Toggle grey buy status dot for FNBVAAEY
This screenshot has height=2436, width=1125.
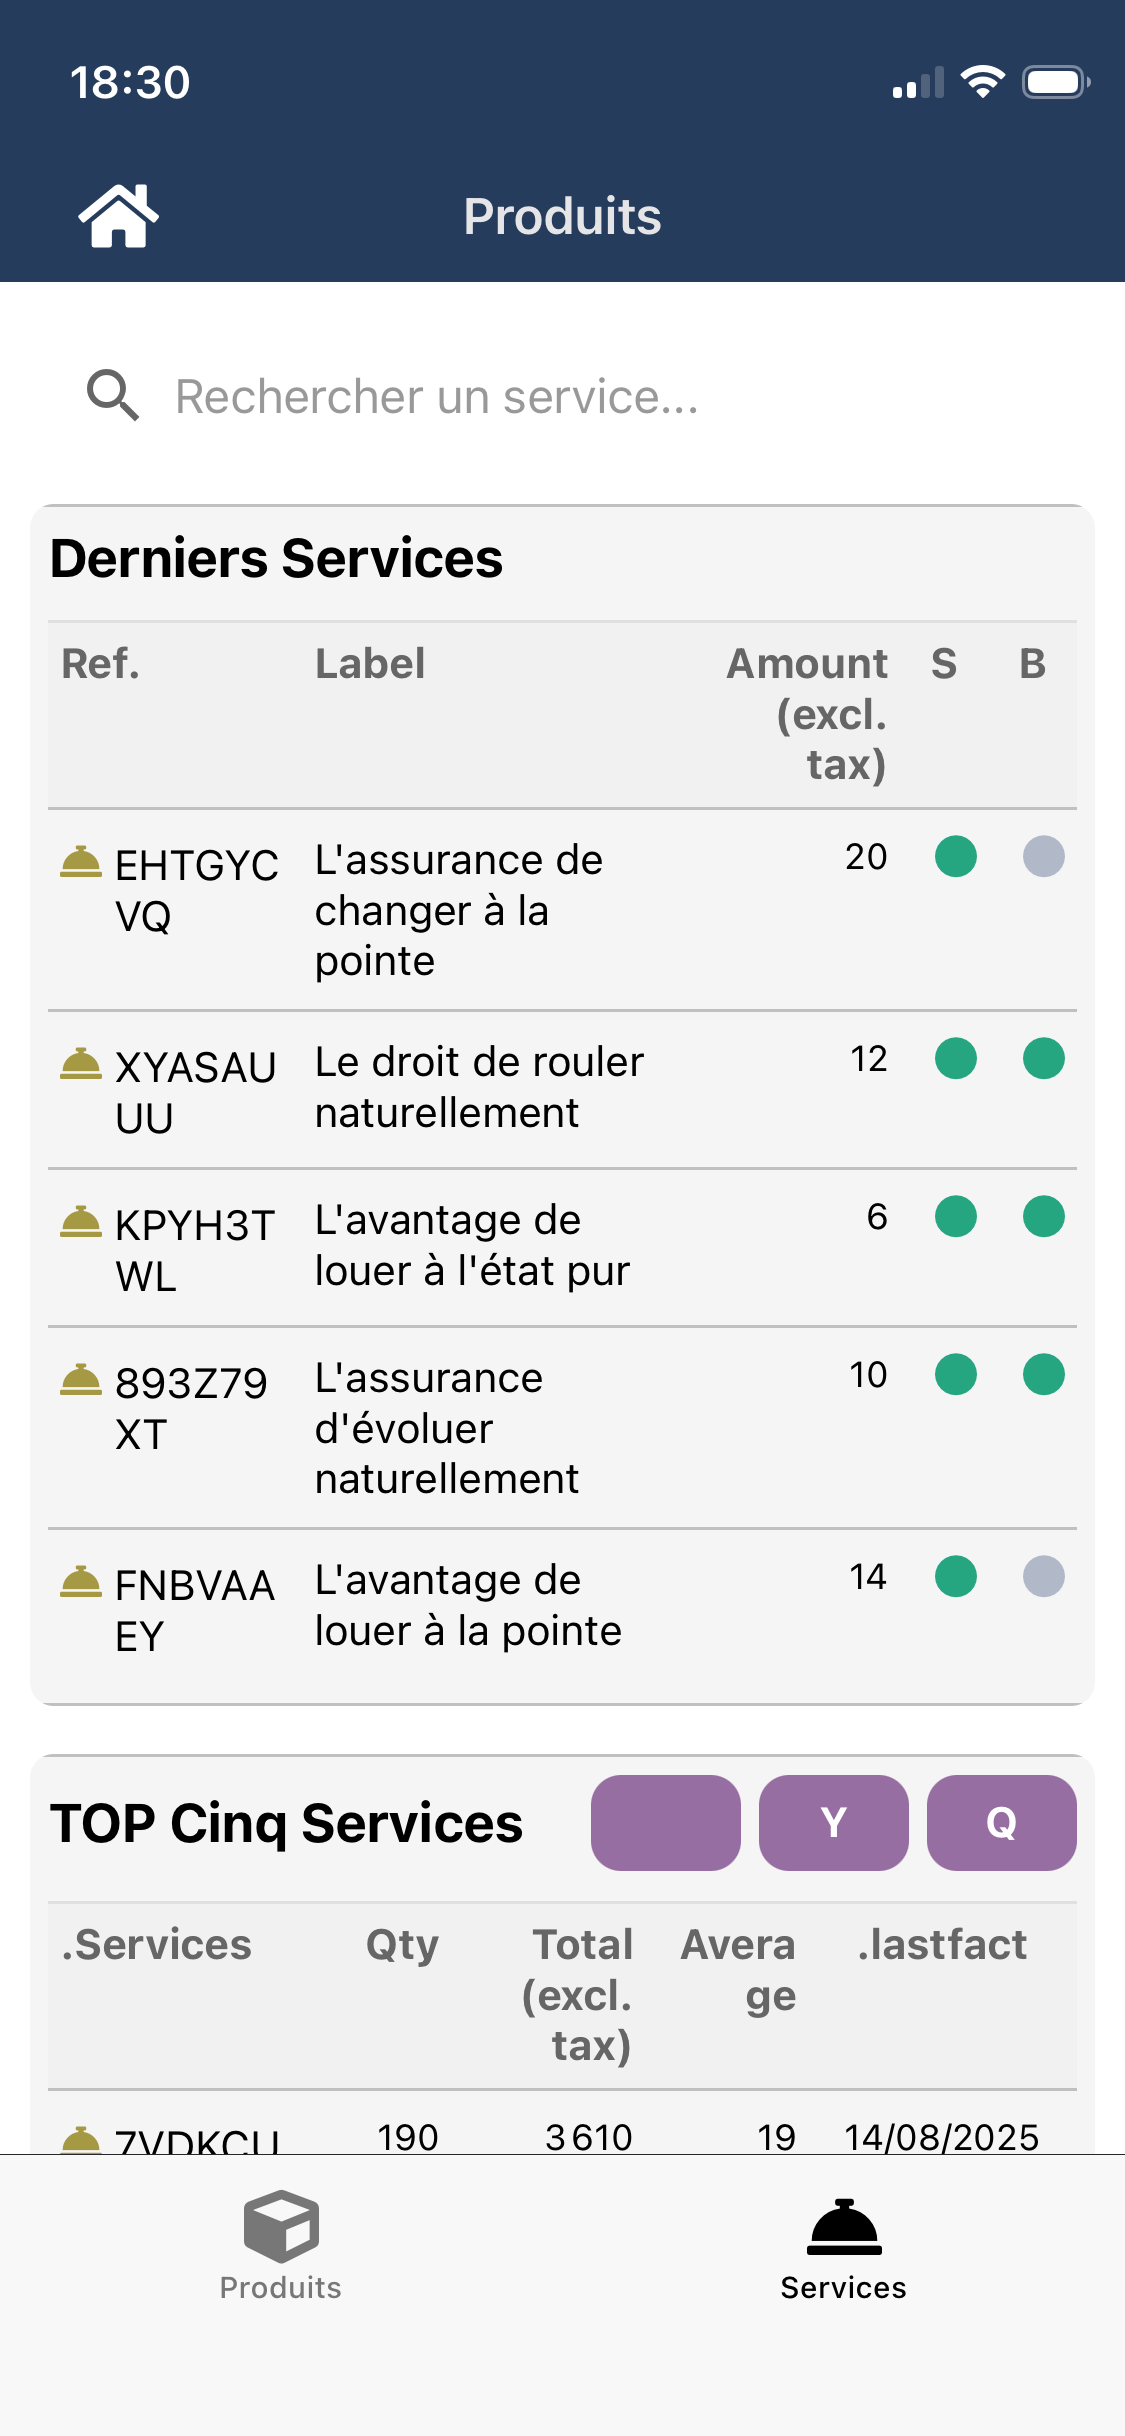pos(1043,1577)
